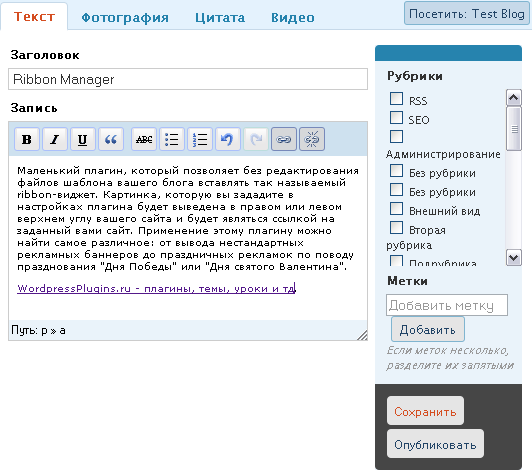Click the underline toolbar button

tap(82, 139)
